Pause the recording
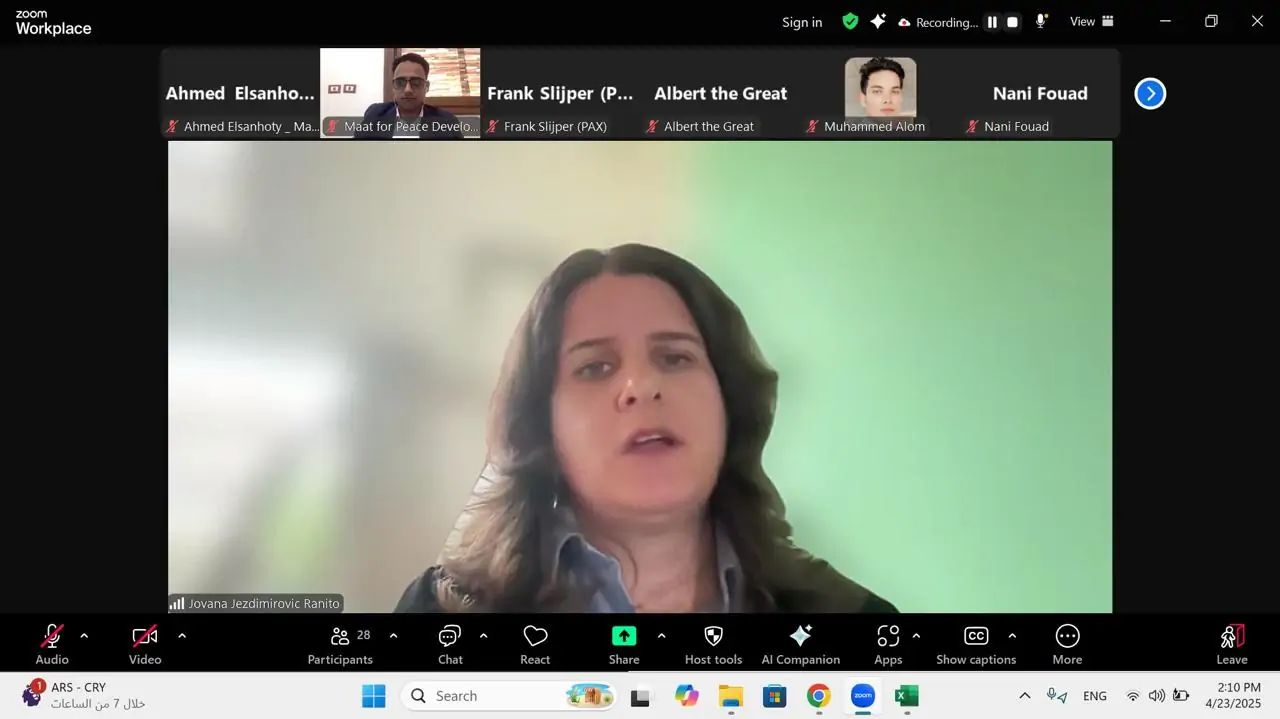 tap(992, 22)
